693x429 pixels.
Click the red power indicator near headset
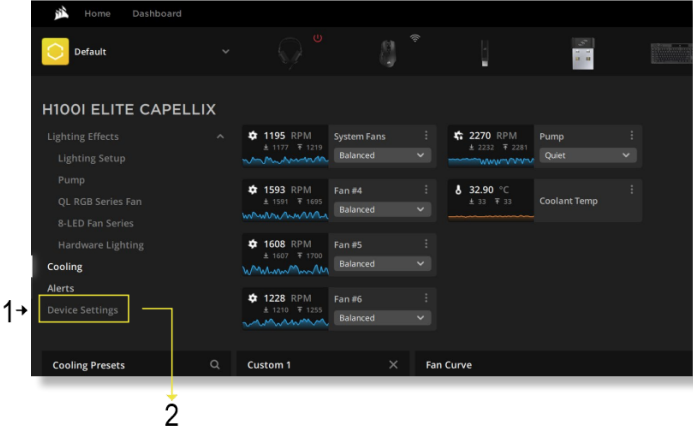(317, 38)
